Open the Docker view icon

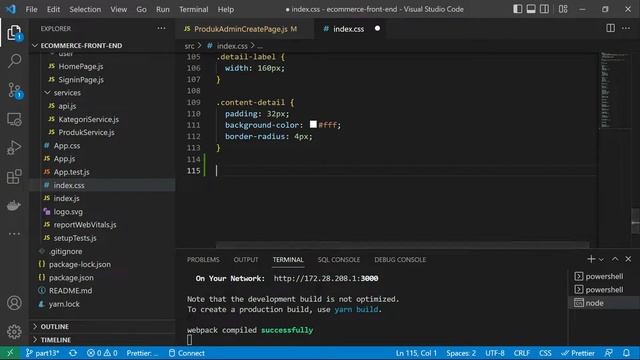pos(14,205)
